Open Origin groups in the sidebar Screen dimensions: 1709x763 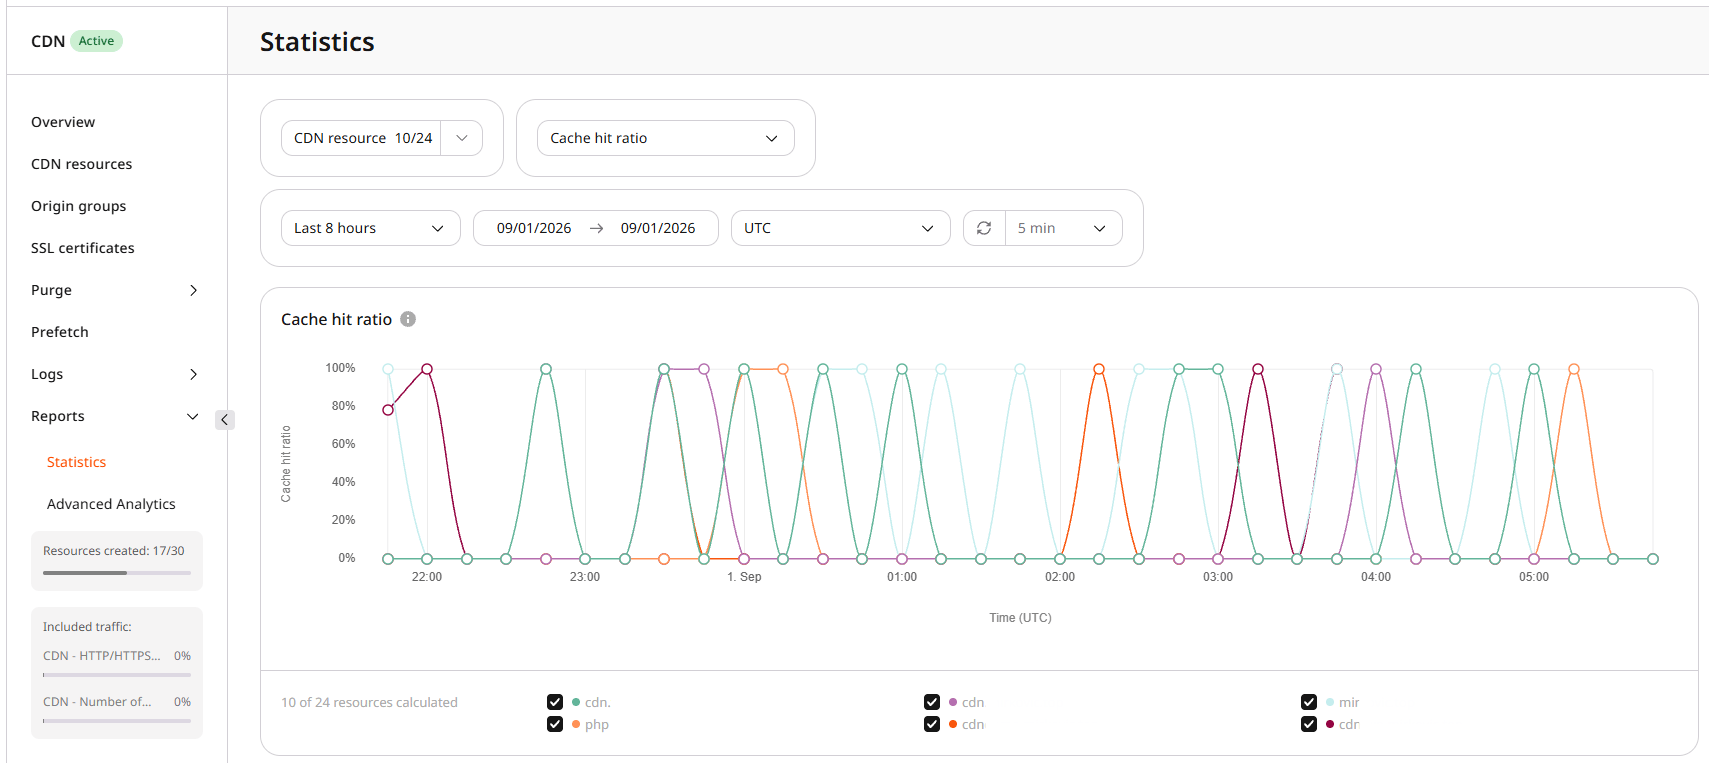click(79, 206)
